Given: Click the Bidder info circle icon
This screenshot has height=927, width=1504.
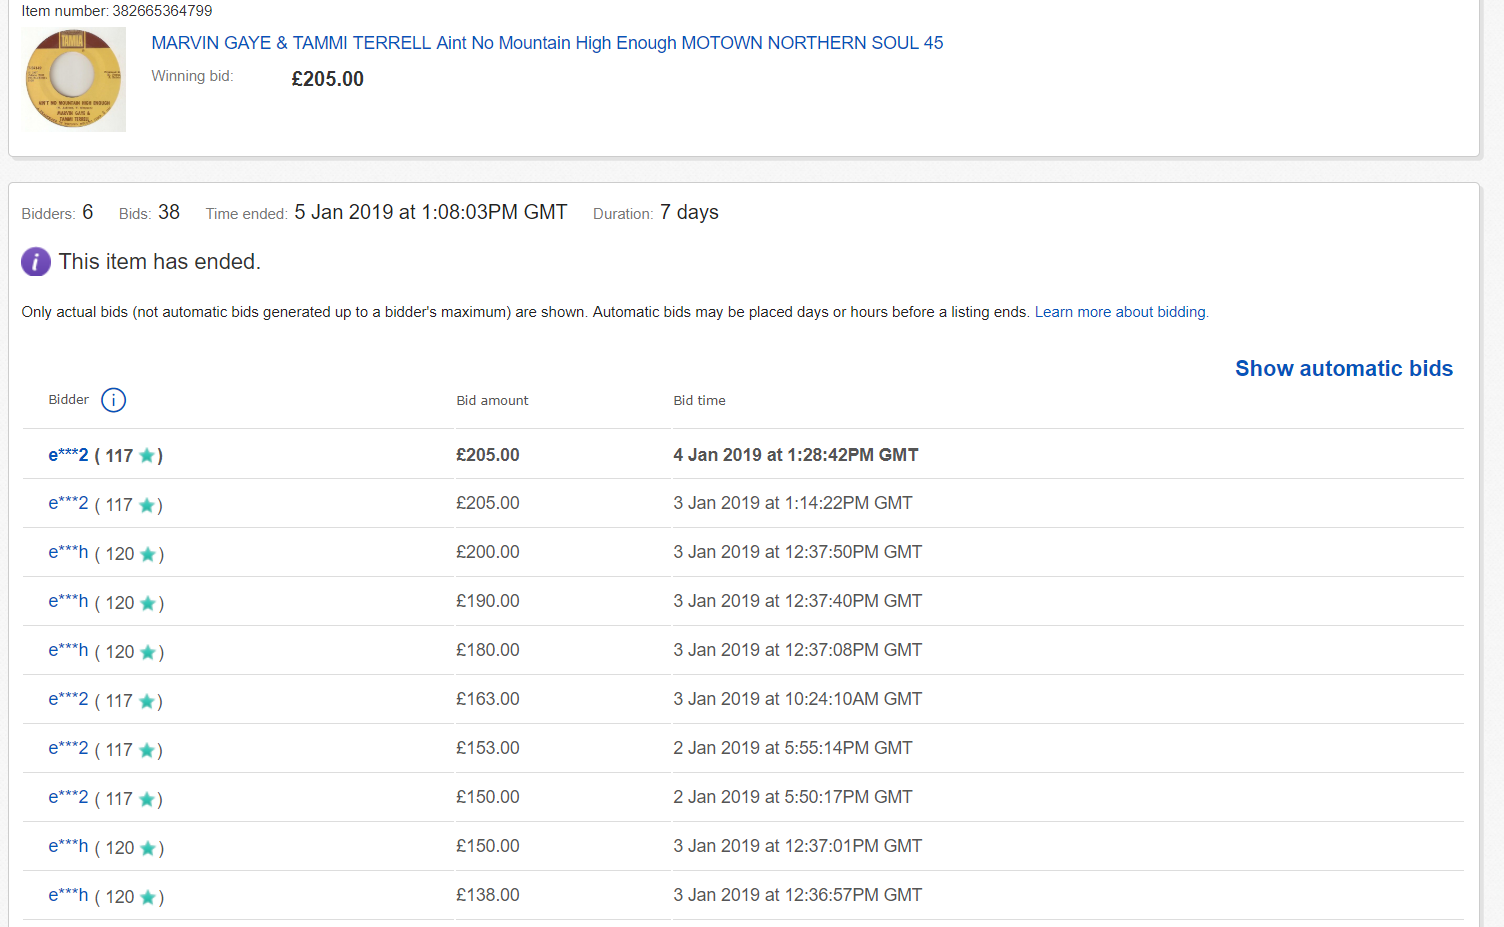Looking at the screenshot, I should click(114, 400).
